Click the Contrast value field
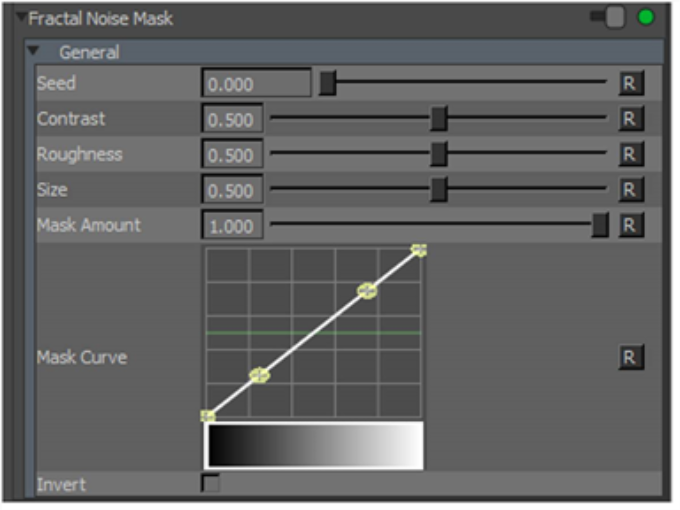This screenshot has width=680, height=510. coord(233,119)
